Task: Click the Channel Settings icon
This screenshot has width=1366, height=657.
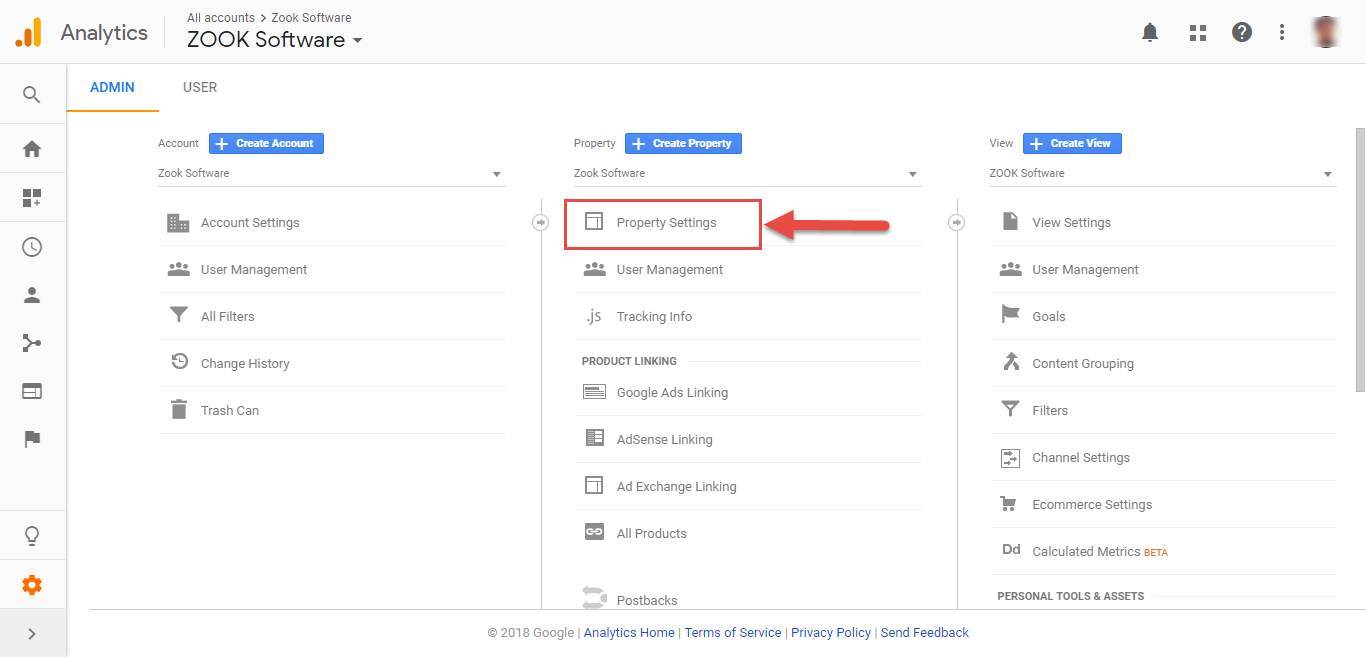Action: [x=1010, y=458]
